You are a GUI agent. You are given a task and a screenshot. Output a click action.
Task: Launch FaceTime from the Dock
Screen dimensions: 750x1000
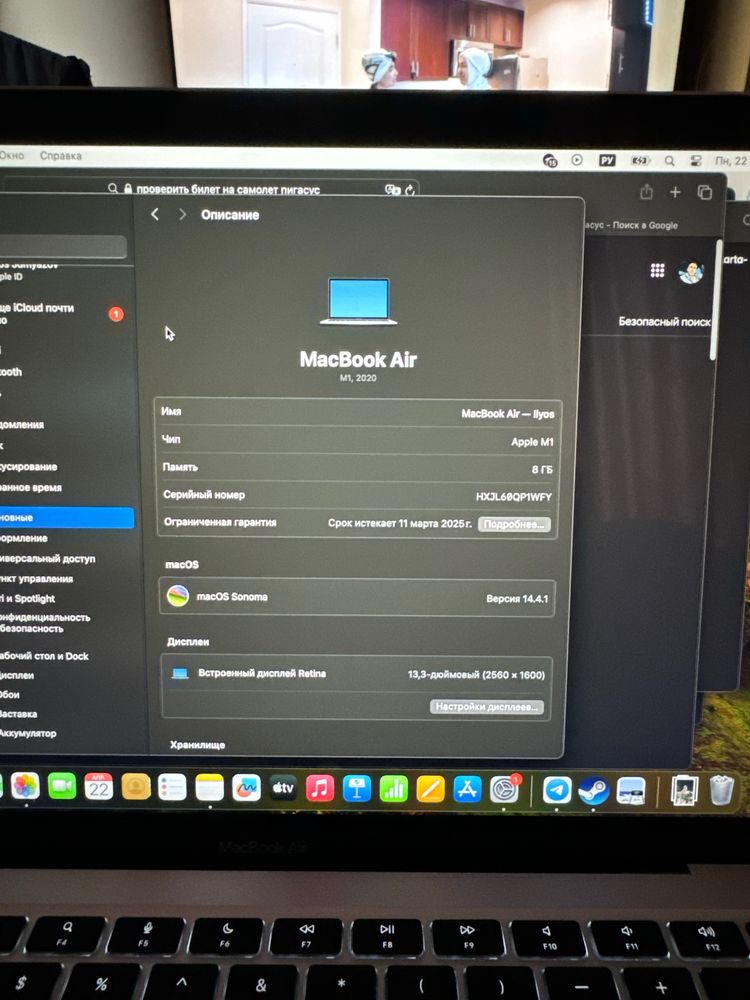pos(62,787)
